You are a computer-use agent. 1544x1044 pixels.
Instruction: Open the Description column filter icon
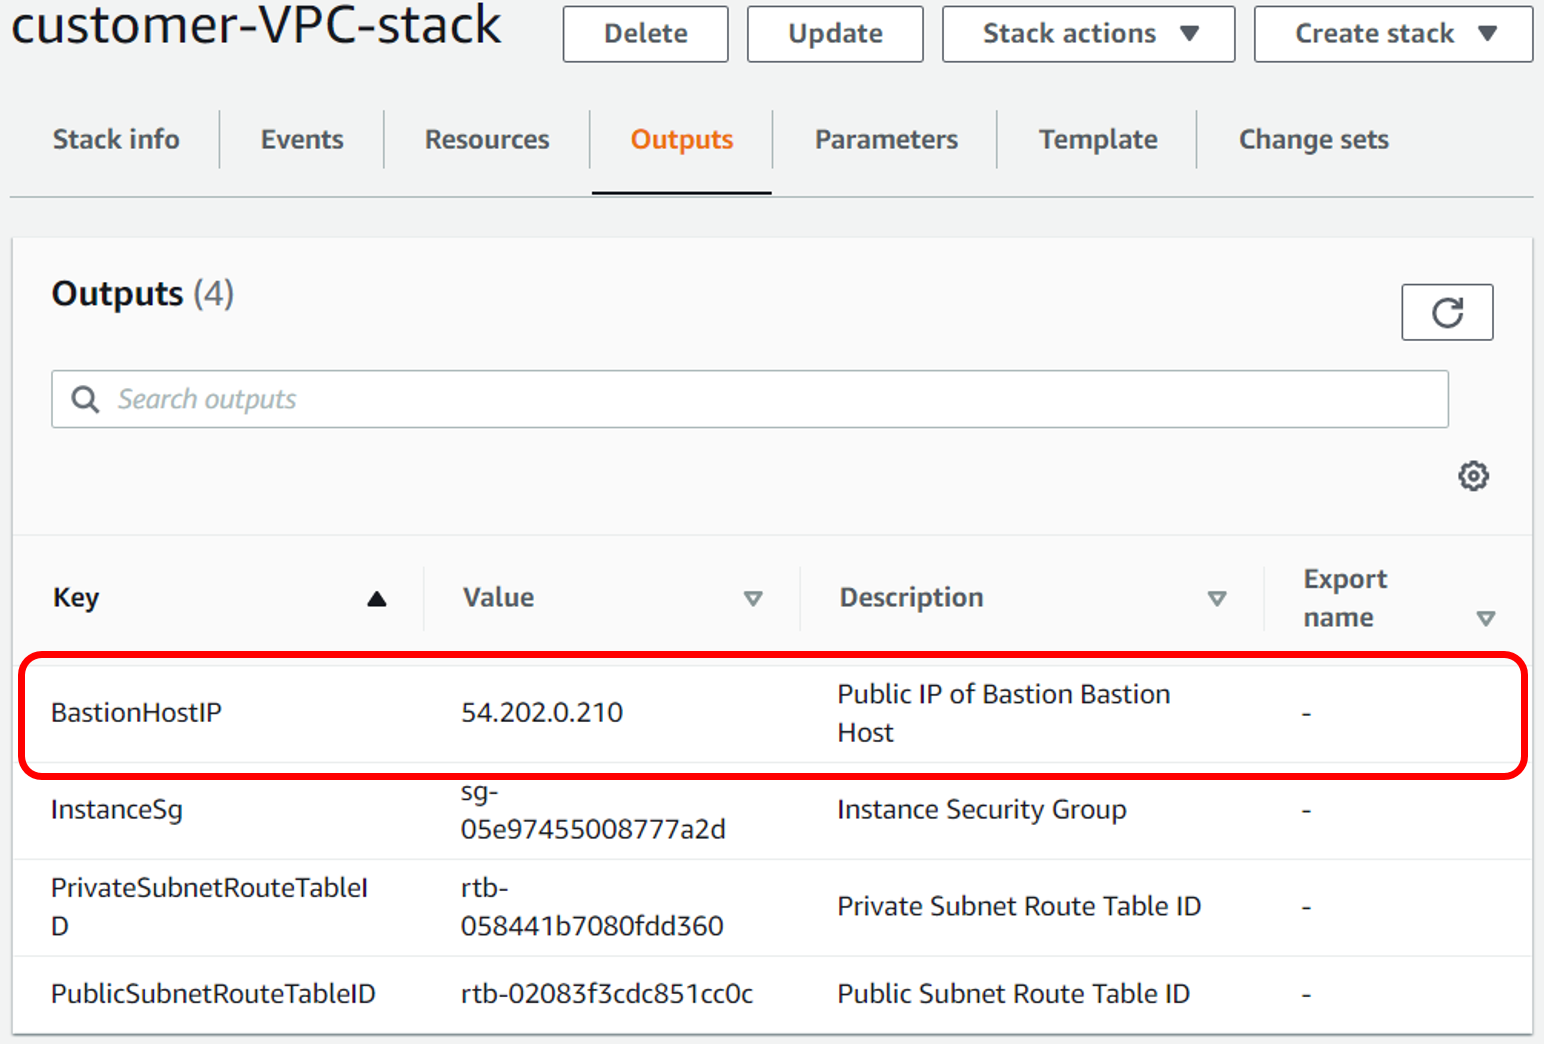(x=1218, y=598)
